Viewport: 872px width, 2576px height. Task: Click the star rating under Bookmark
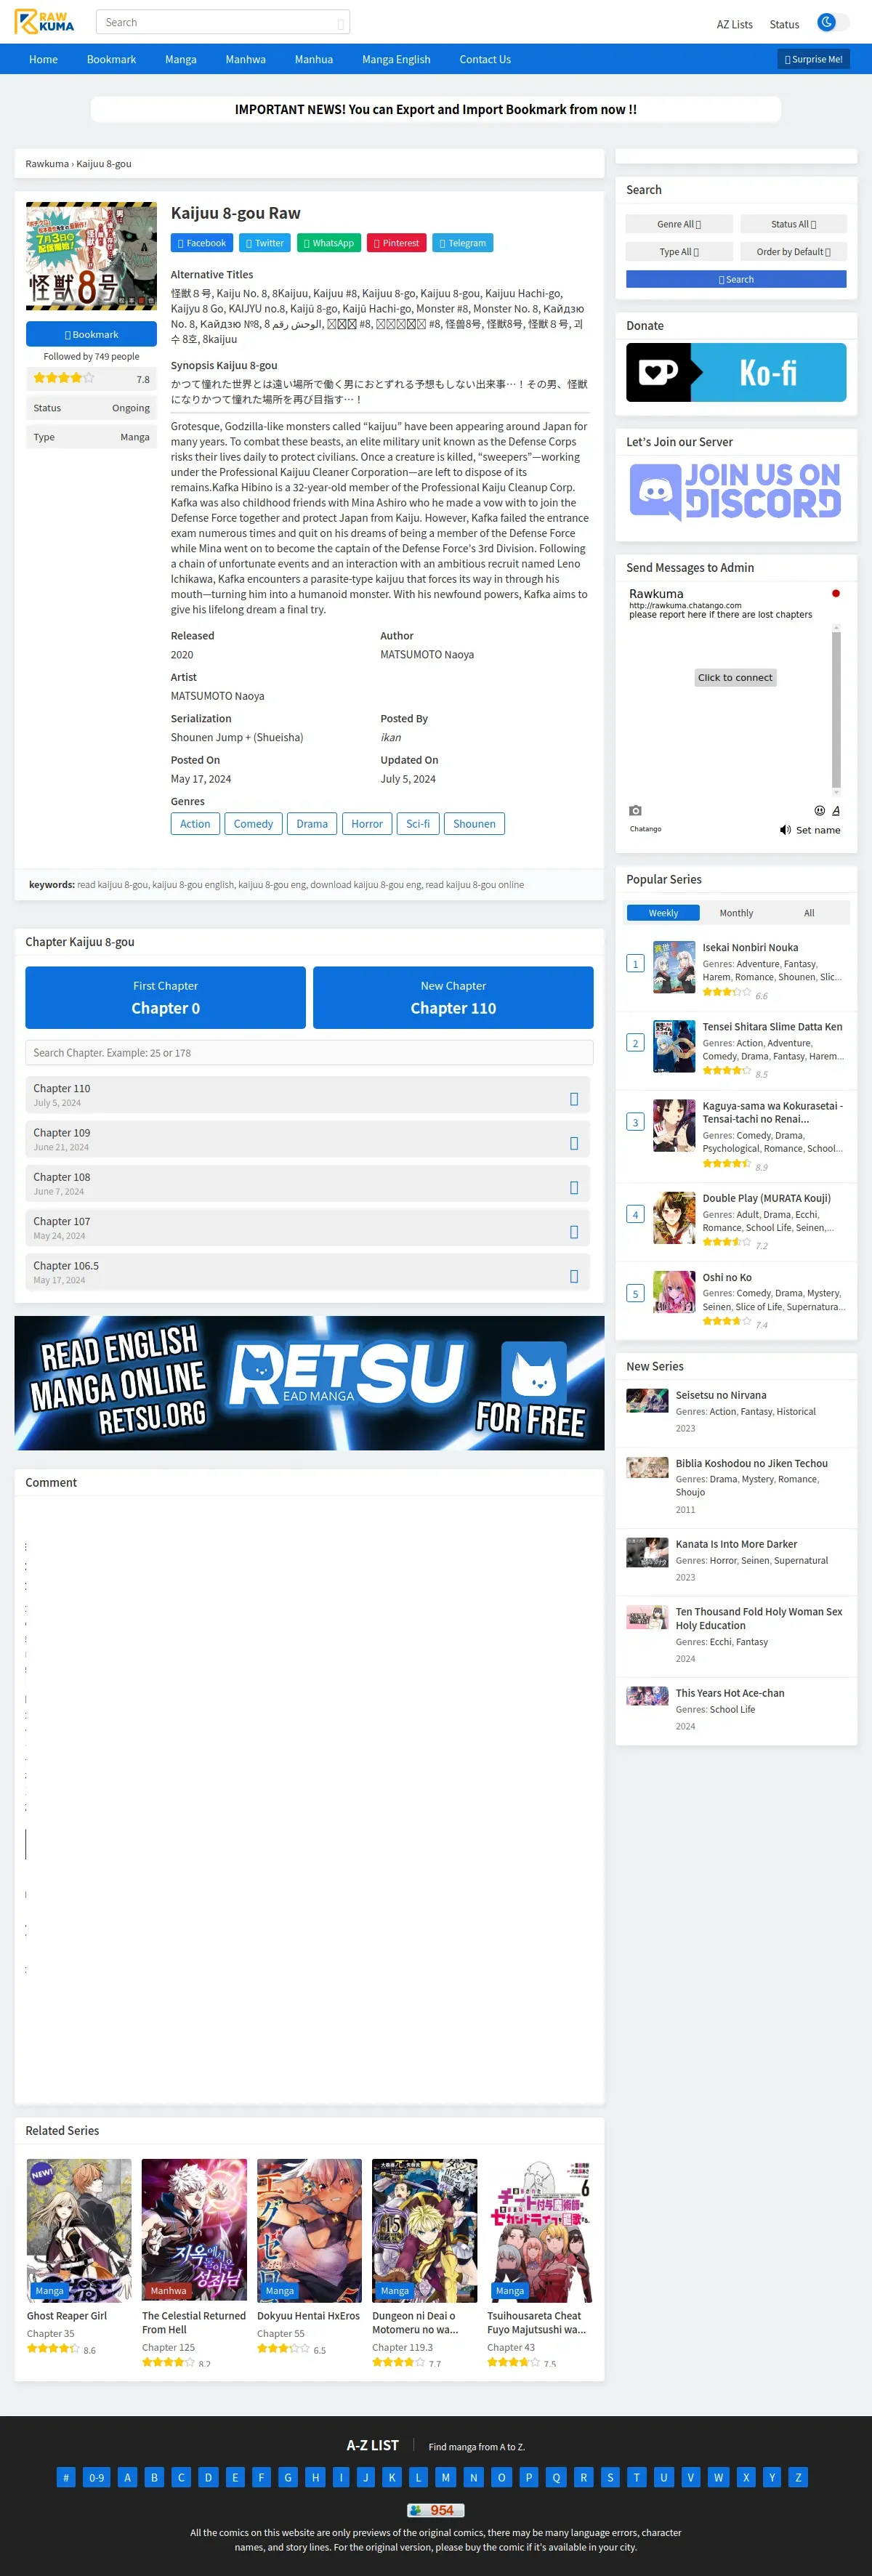[x=64, y=378]
